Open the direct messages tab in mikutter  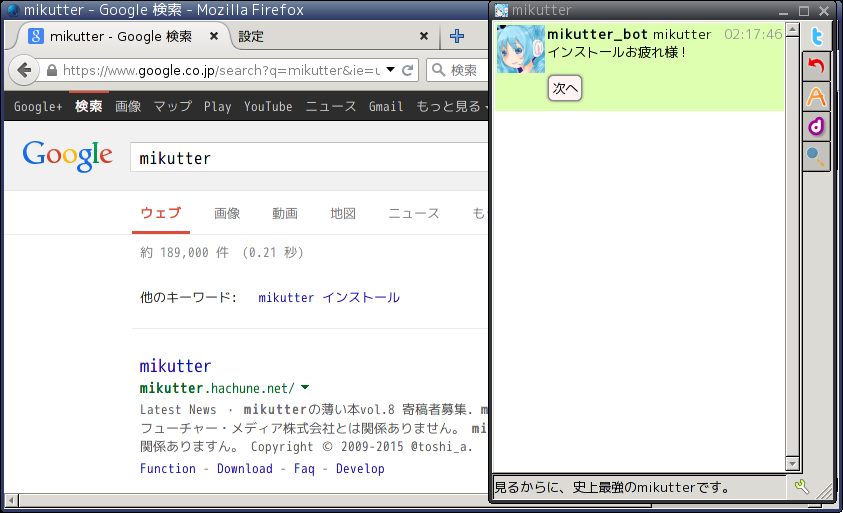(x=816, y=127)
